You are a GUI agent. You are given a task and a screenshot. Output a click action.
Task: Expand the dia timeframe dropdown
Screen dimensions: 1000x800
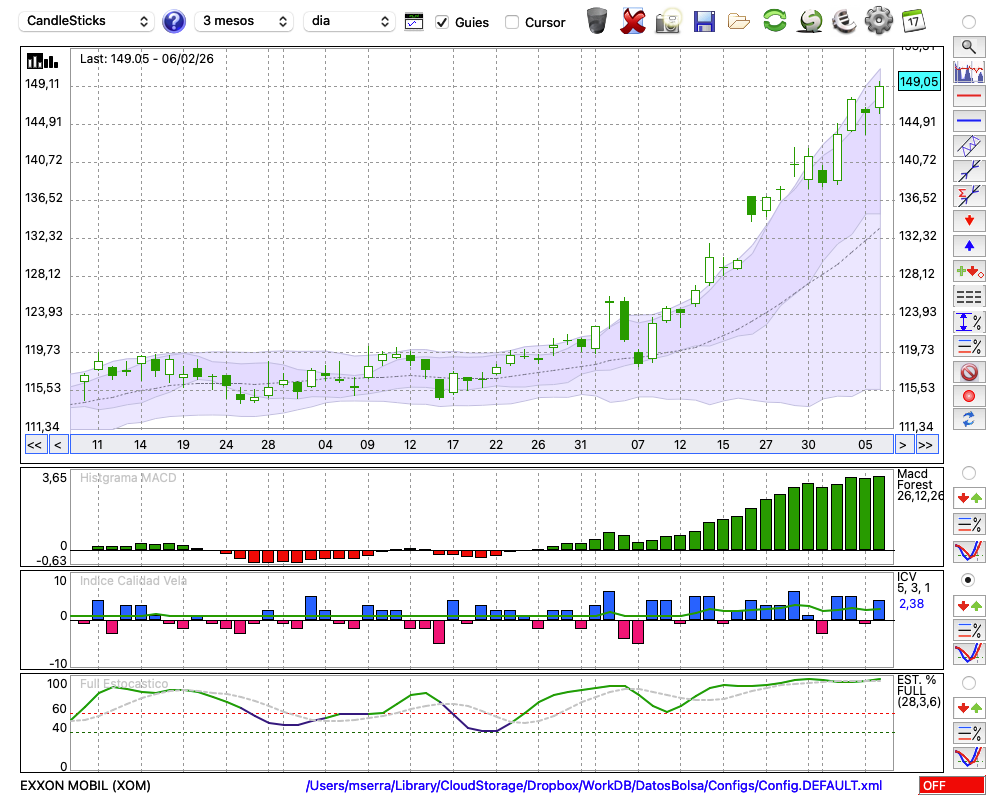coord(350,21)
